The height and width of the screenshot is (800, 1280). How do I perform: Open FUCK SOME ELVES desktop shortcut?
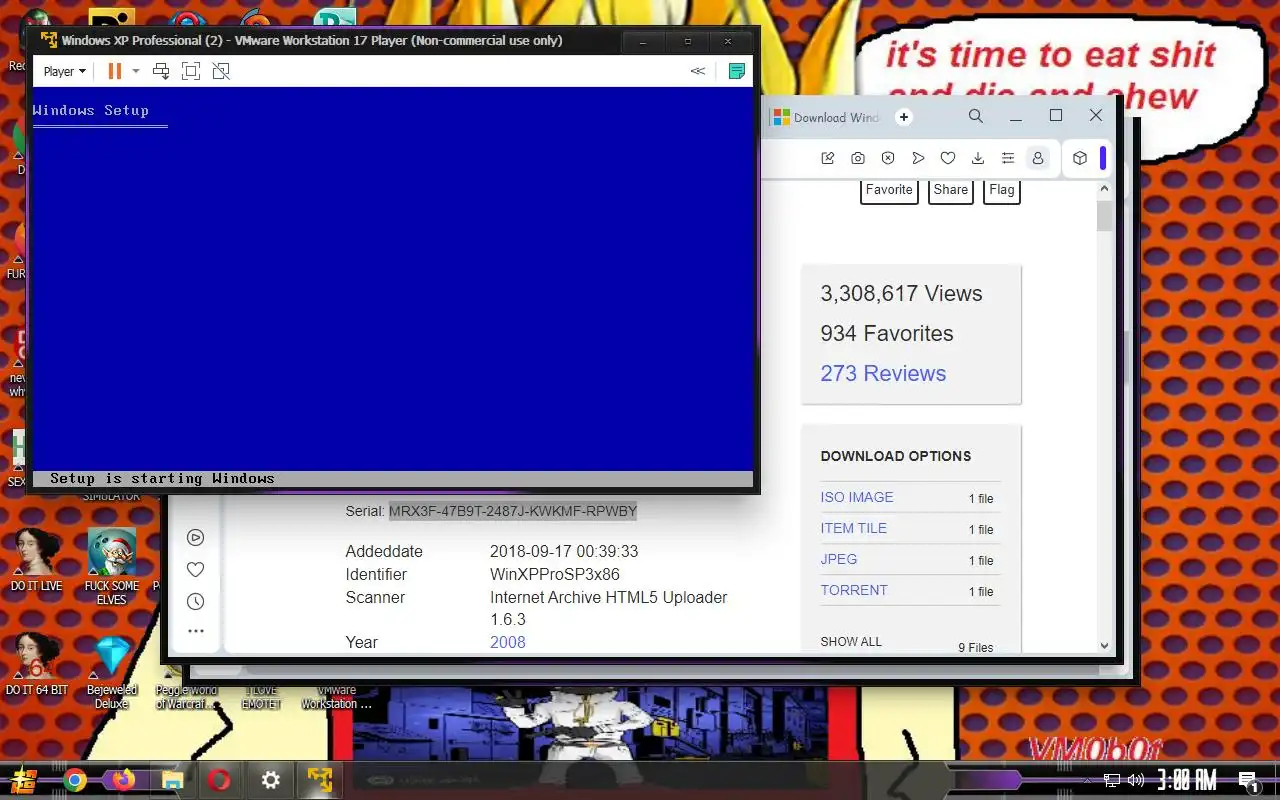tap(111, 566)
